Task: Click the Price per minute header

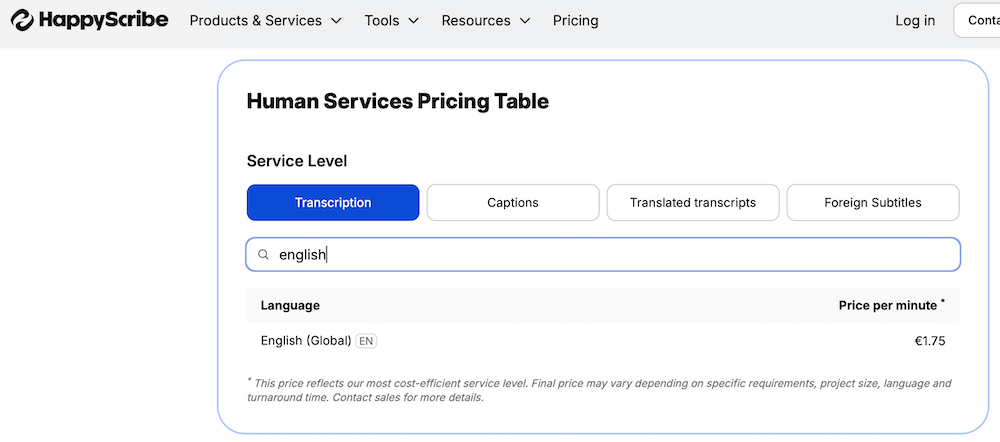Action: [x=890, y=305]
